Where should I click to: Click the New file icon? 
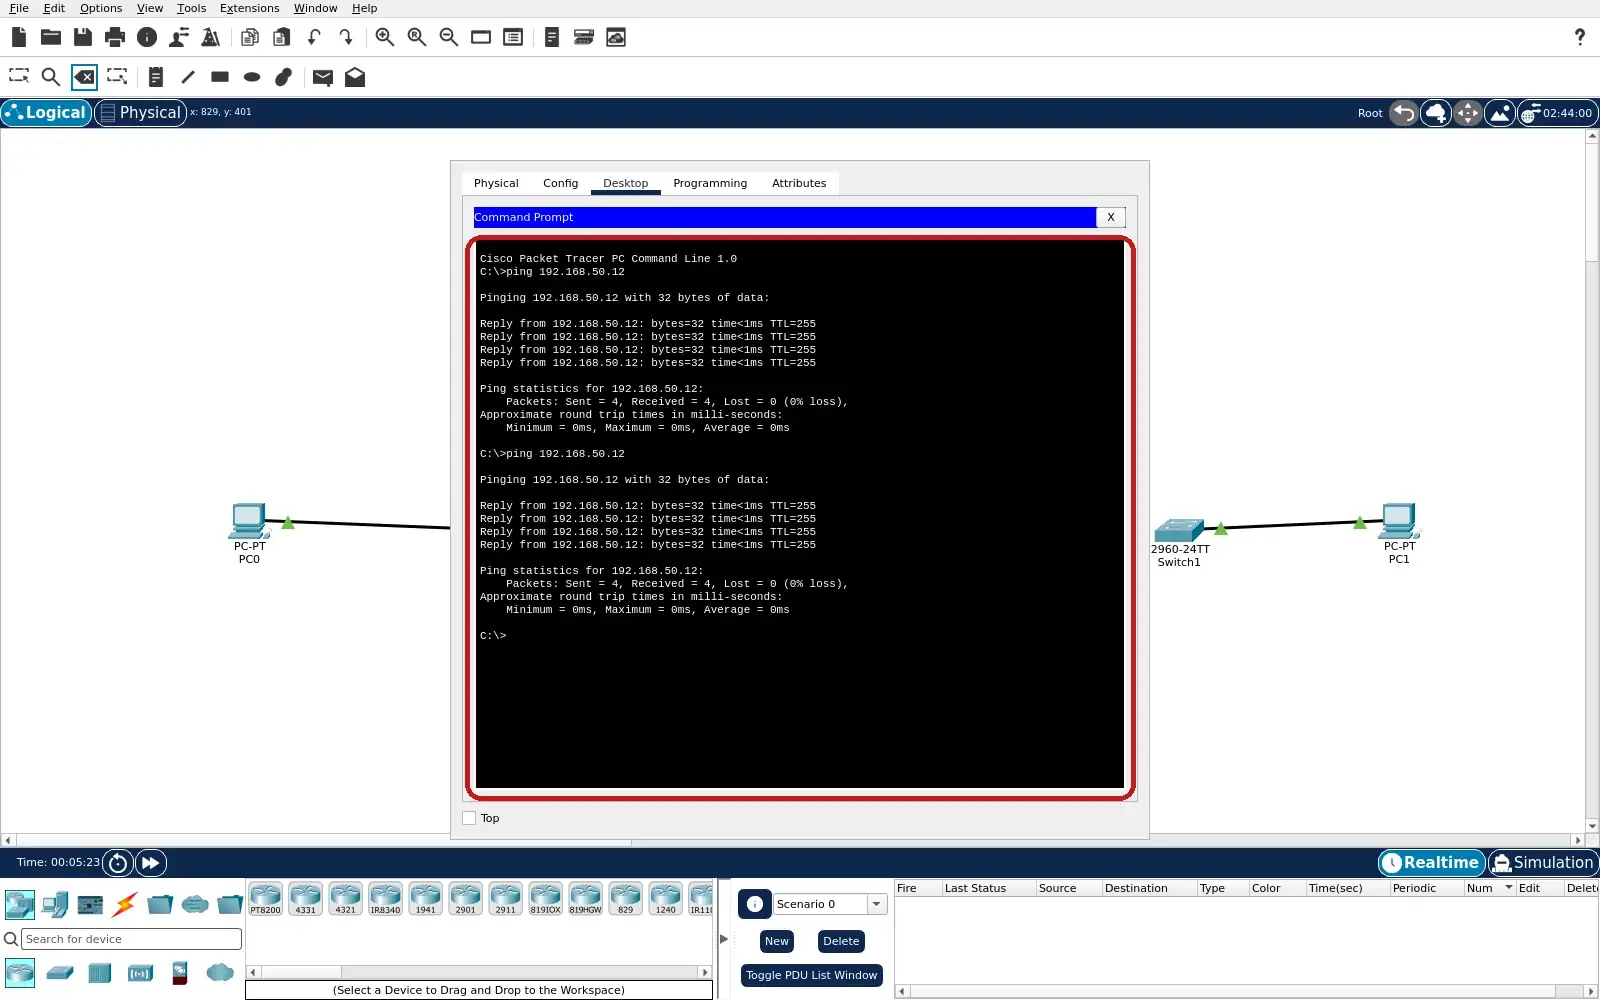point(19,37)
